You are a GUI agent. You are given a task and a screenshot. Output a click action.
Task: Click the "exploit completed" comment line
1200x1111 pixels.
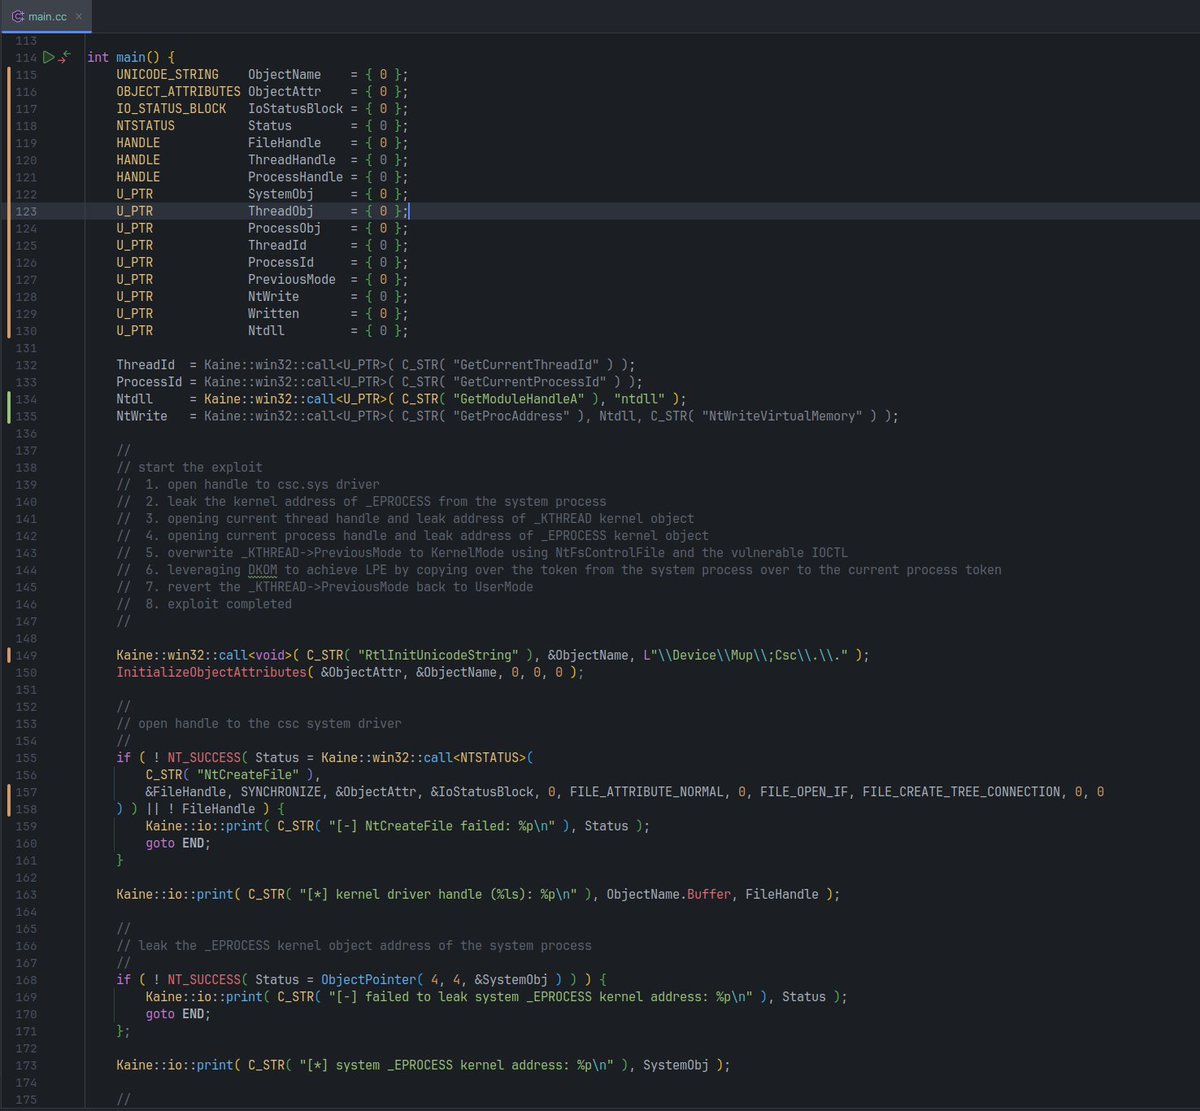coord(204,604)
